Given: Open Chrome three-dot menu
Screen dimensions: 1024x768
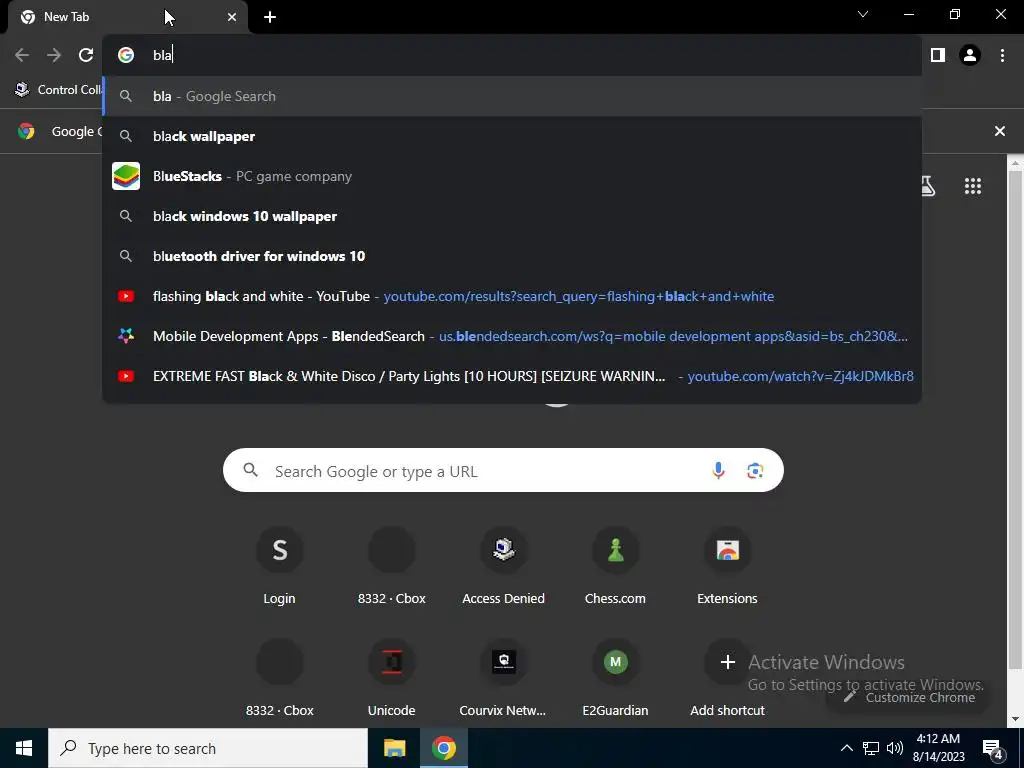Looking at the screenshot, I should pos(1002,55).
